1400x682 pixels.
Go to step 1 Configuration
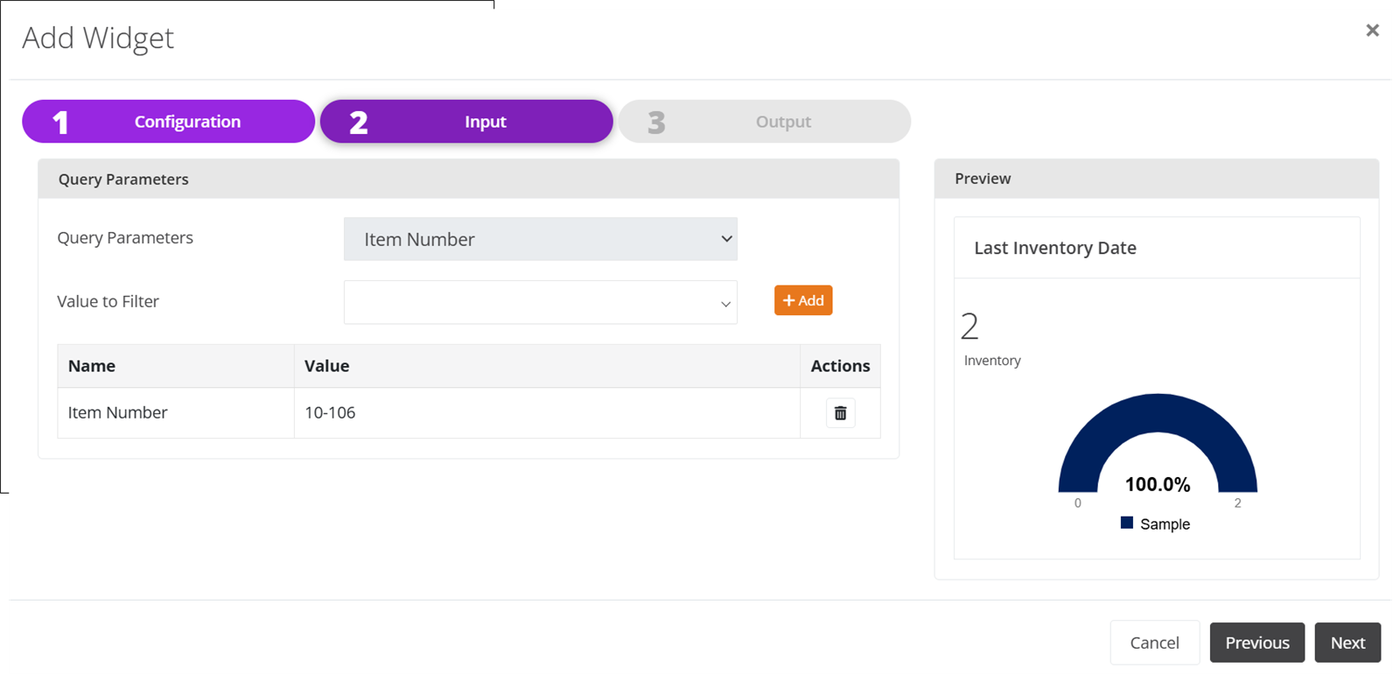click(168, 121)
